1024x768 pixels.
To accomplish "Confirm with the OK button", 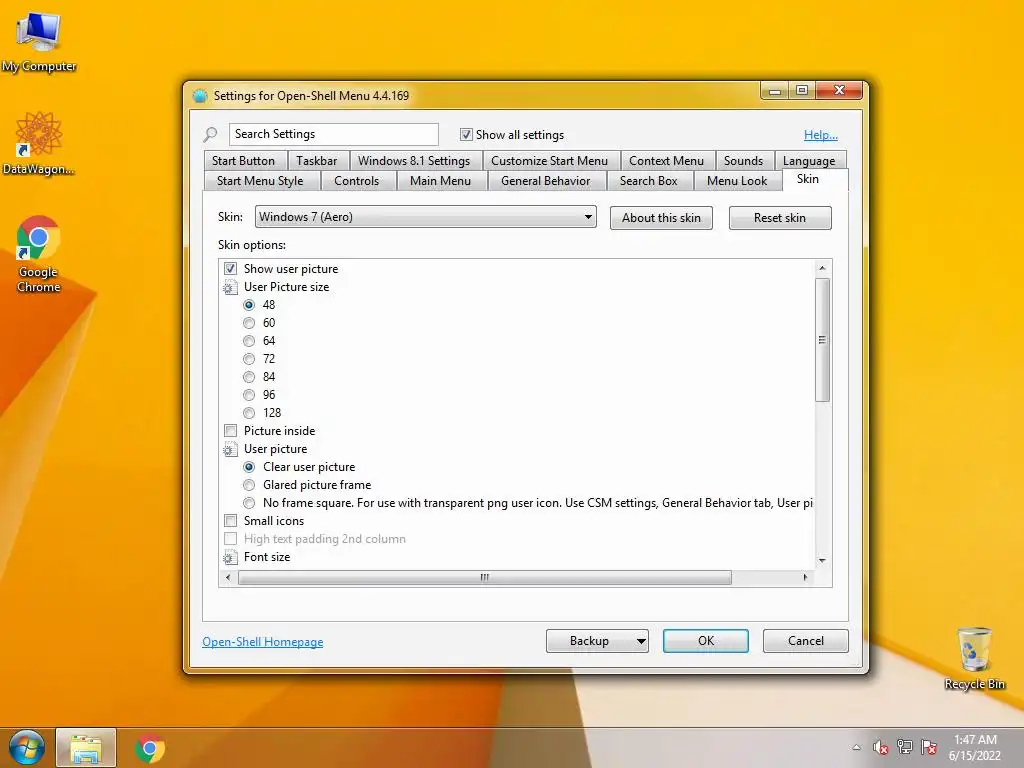I will (x=705, y=641).
